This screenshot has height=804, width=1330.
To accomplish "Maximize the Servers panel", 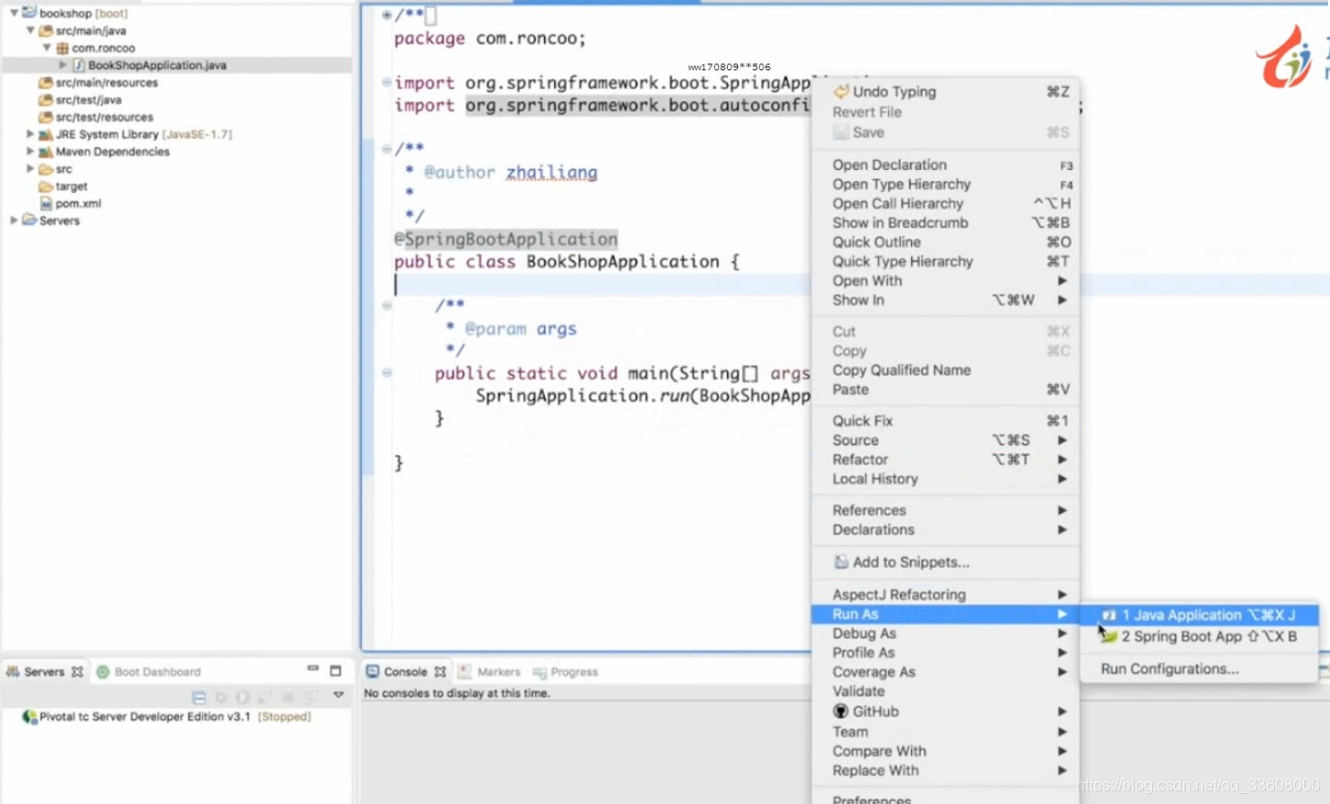I will click(x=336, y=670).
